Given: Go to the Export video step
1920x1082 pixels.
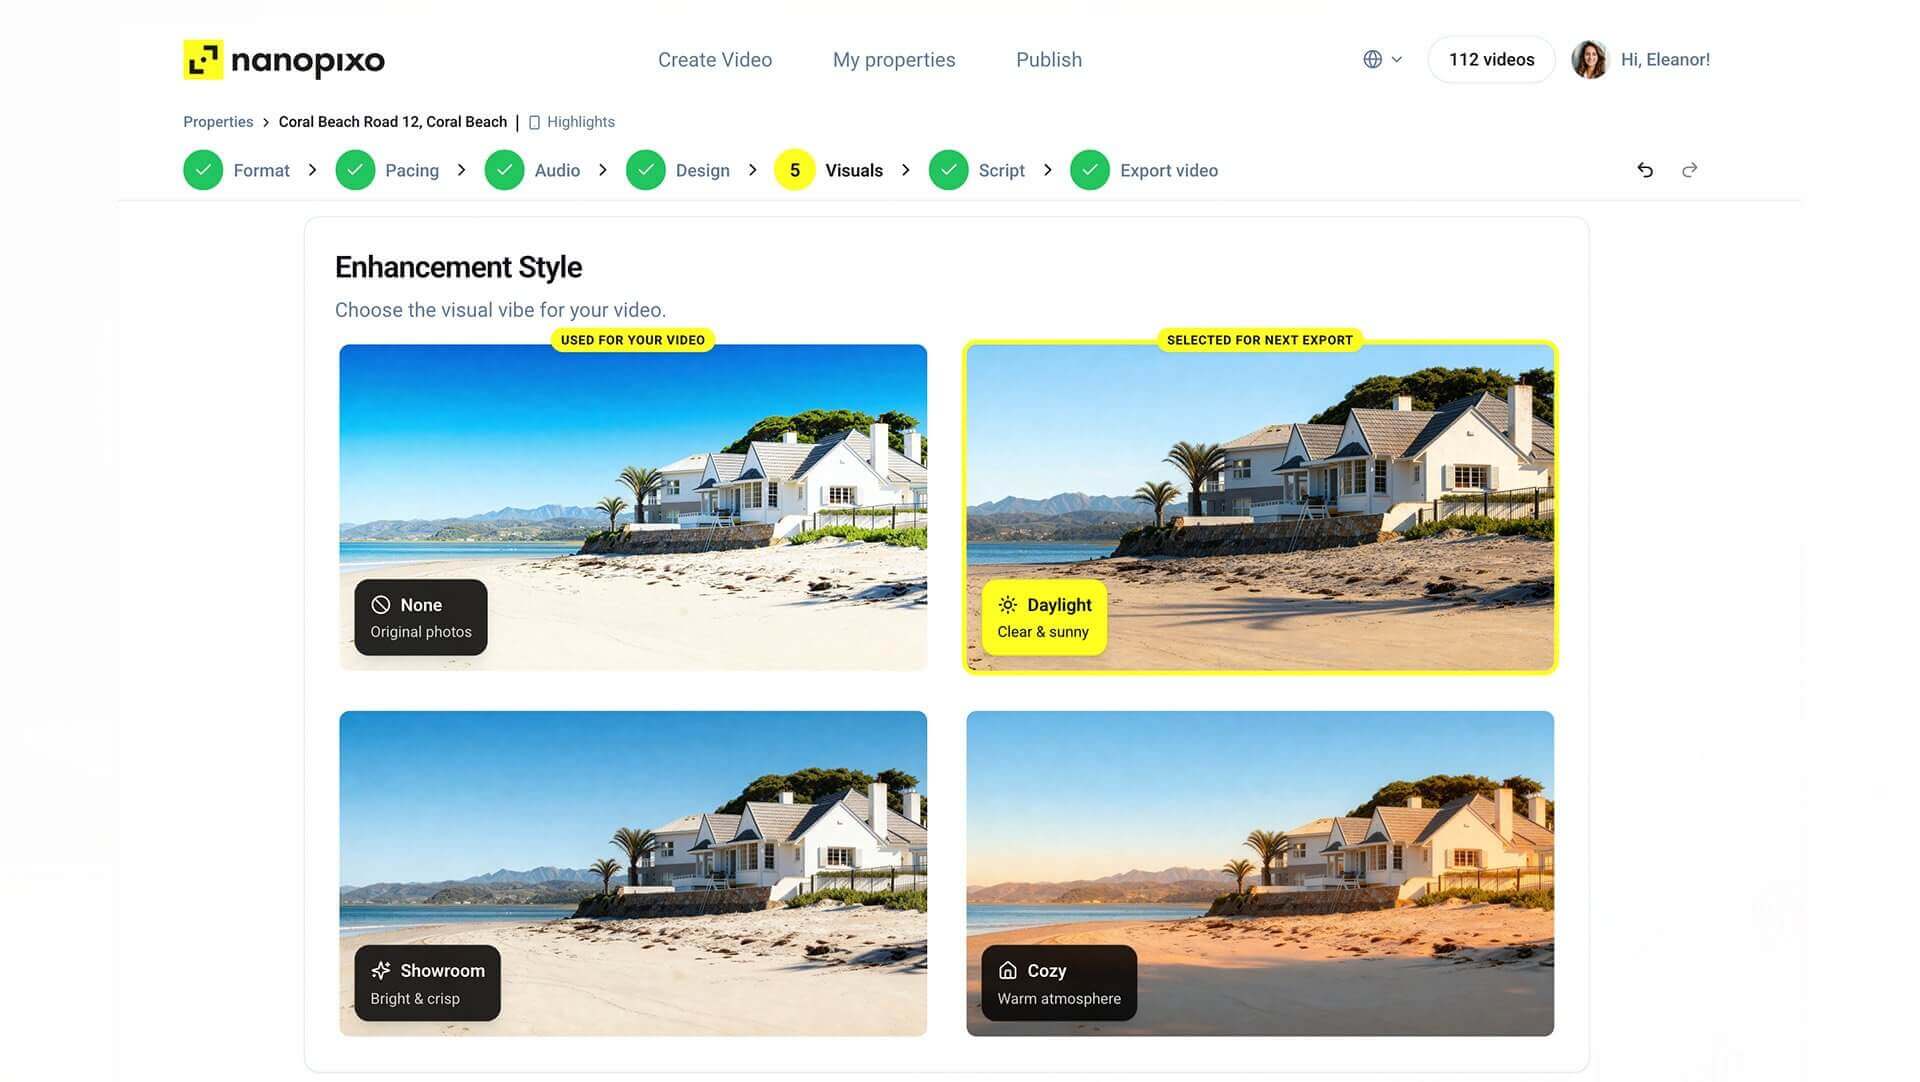Looking at the screenshot, I should pyautogui.click(x=1169, y=171).
